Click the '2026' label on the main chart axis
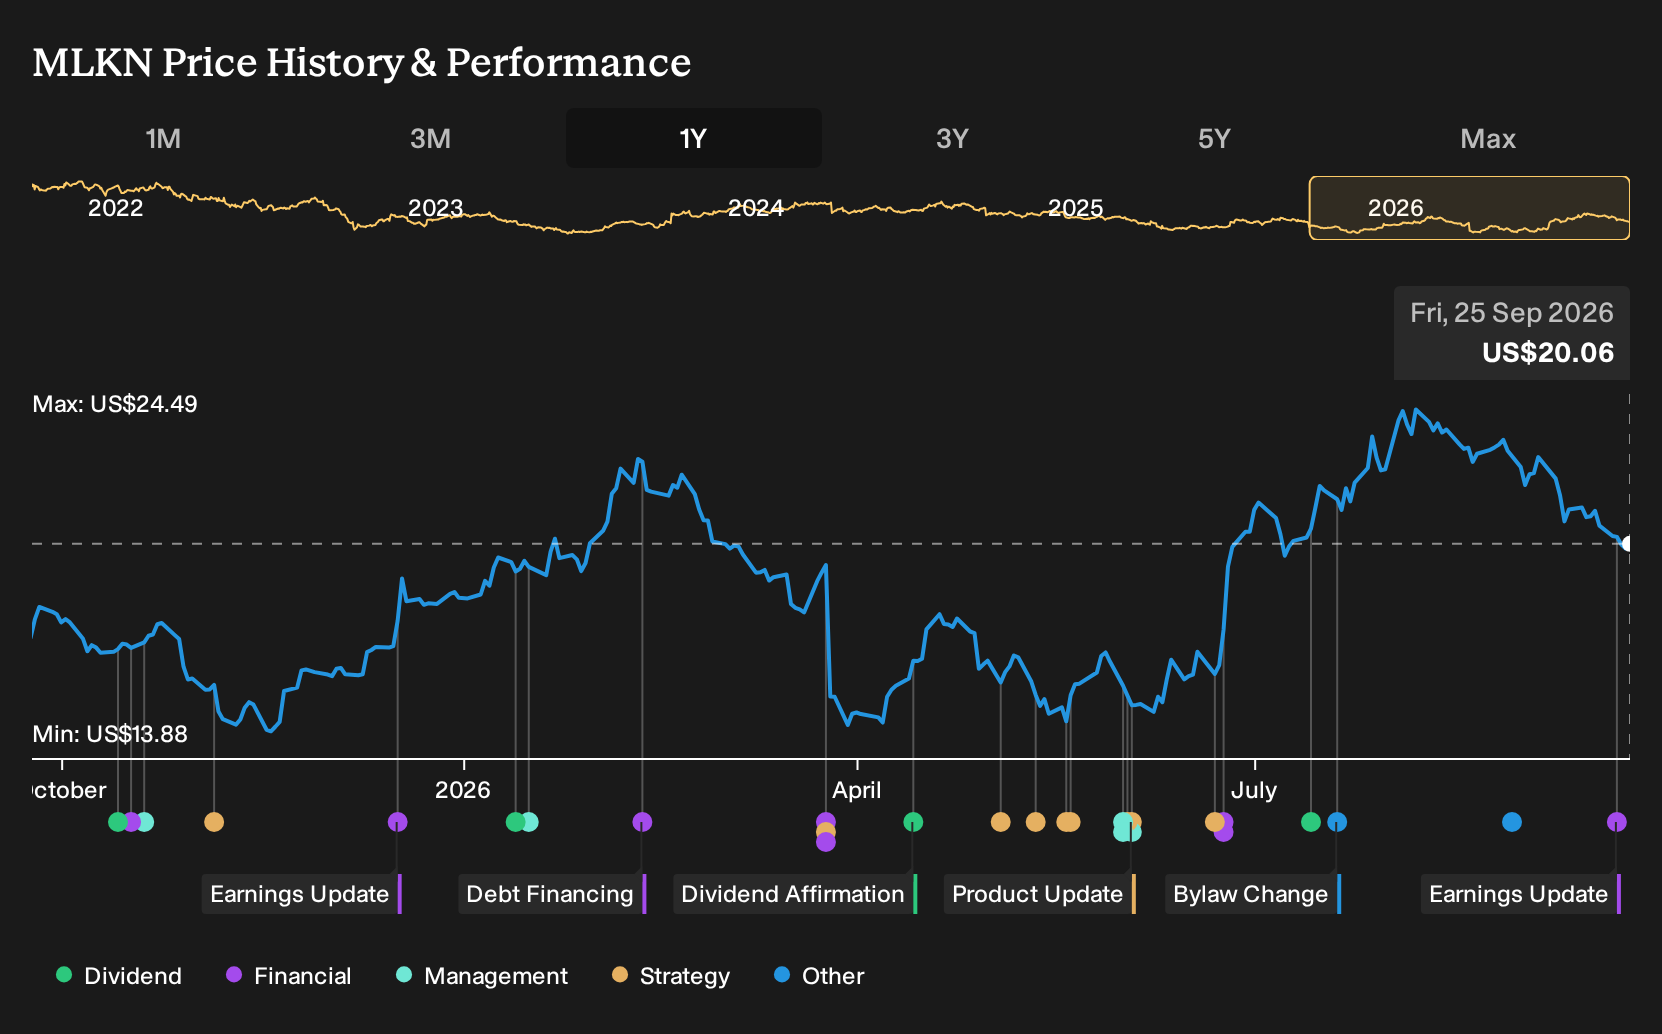This screenshot has height=1034, width=1662. [x=463, y=790]
